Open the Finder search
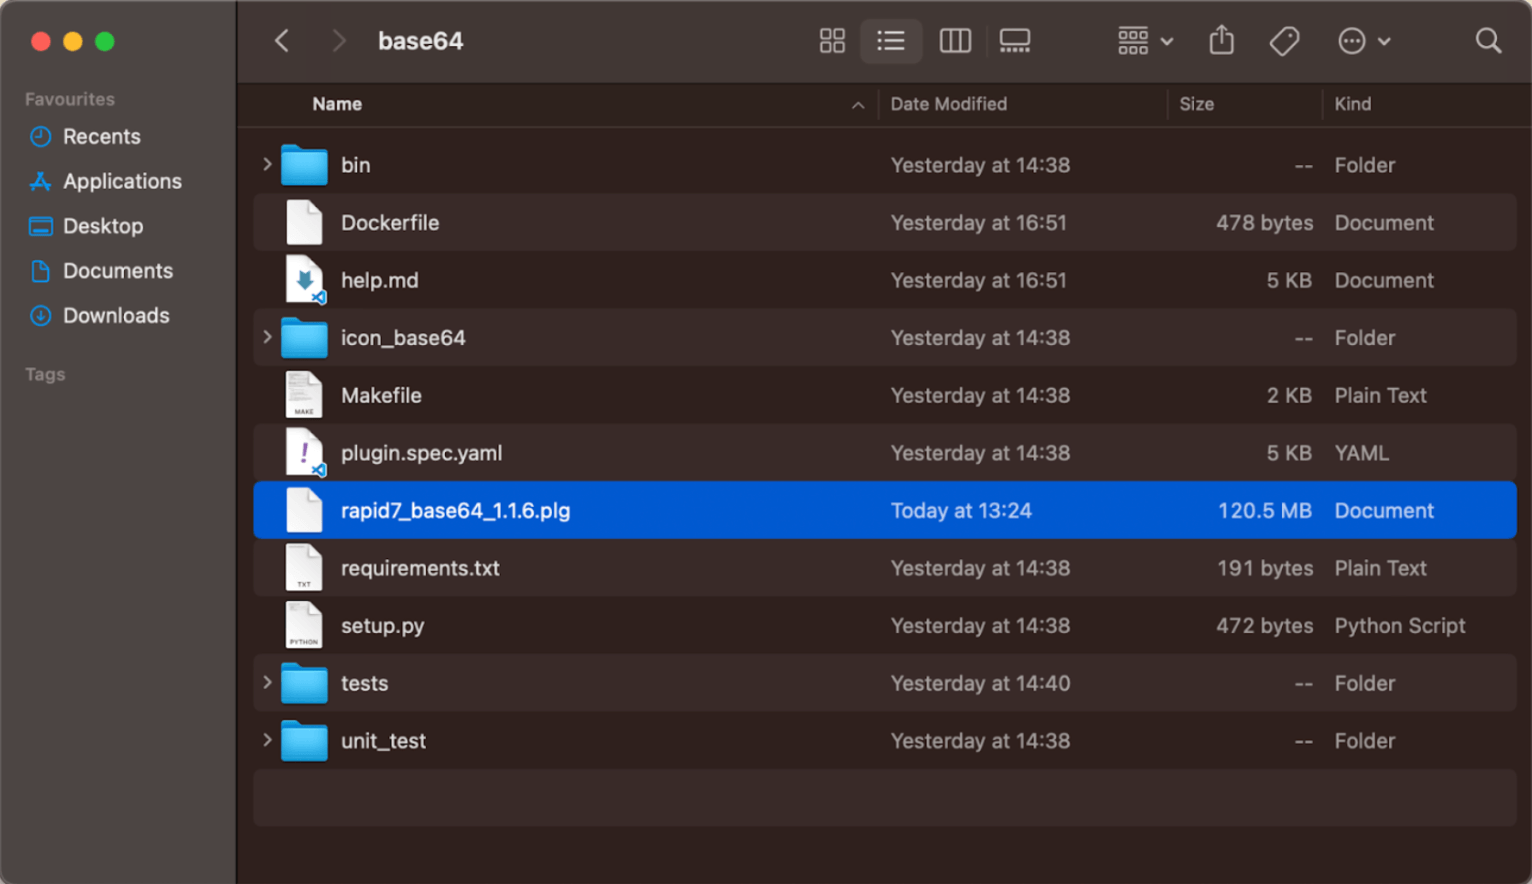 coord(1488,41)
